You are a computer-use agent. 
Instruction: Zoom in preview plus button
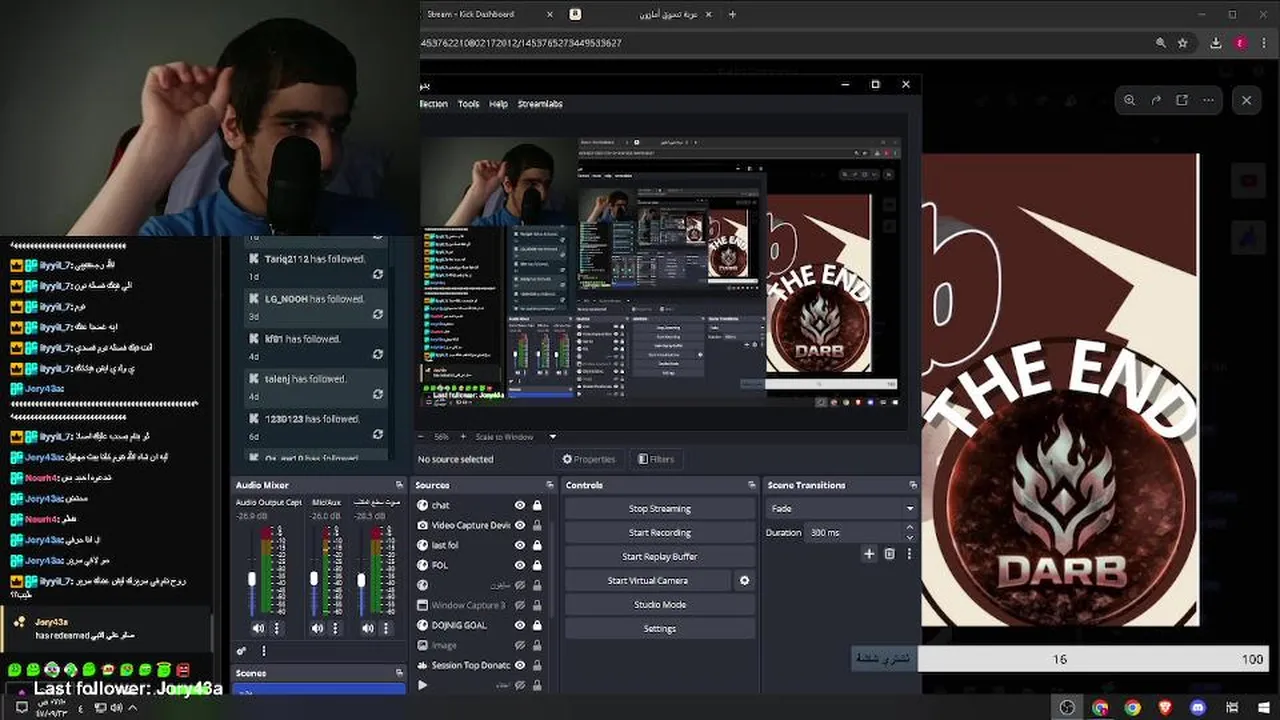461,437
